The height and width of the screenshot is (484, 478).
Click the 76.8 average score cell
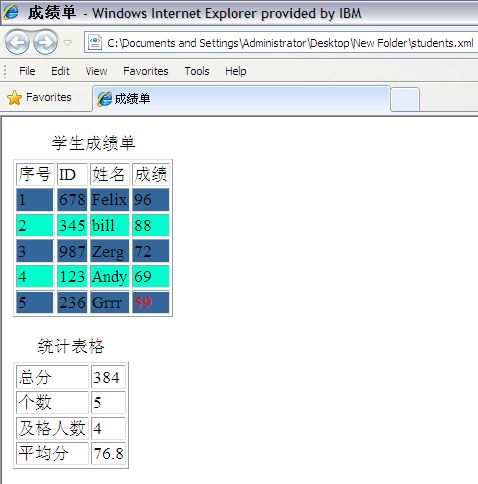[108, 453]
